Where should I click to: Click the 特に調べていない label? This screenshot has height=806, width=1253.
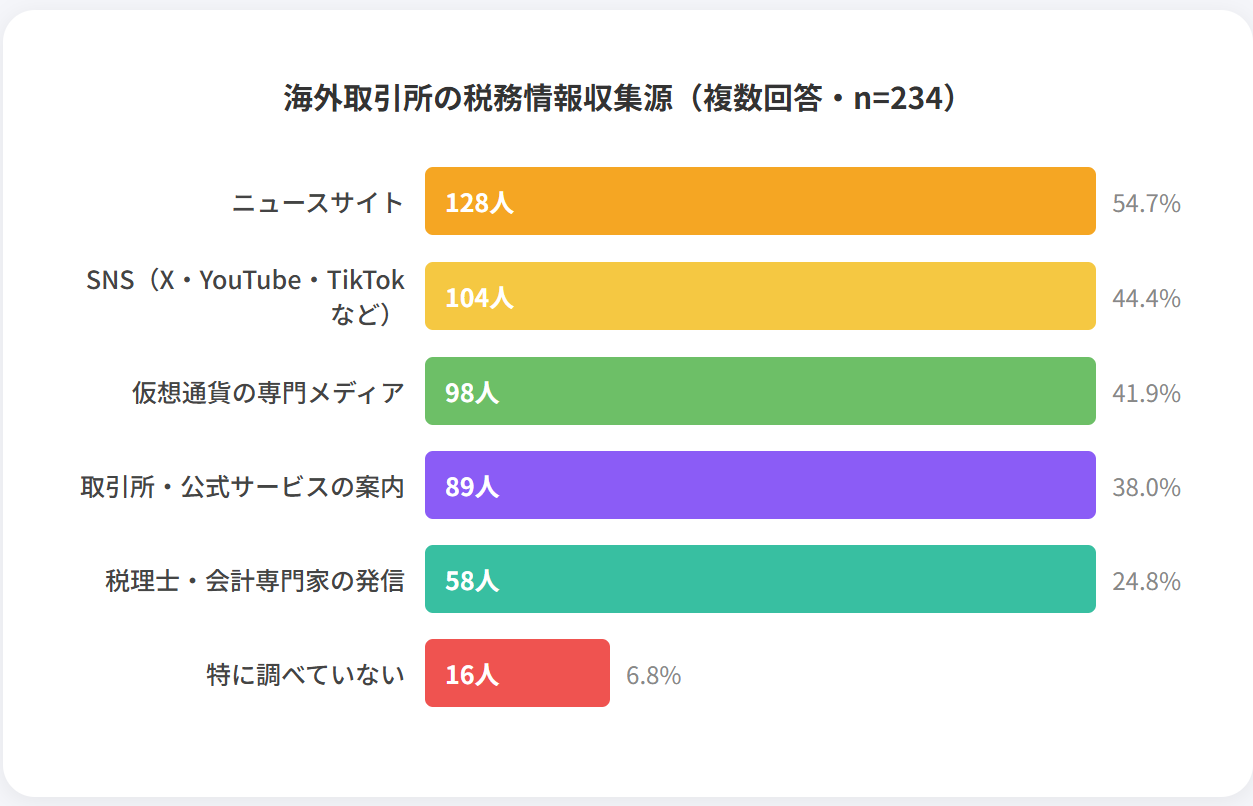point(305,675)
